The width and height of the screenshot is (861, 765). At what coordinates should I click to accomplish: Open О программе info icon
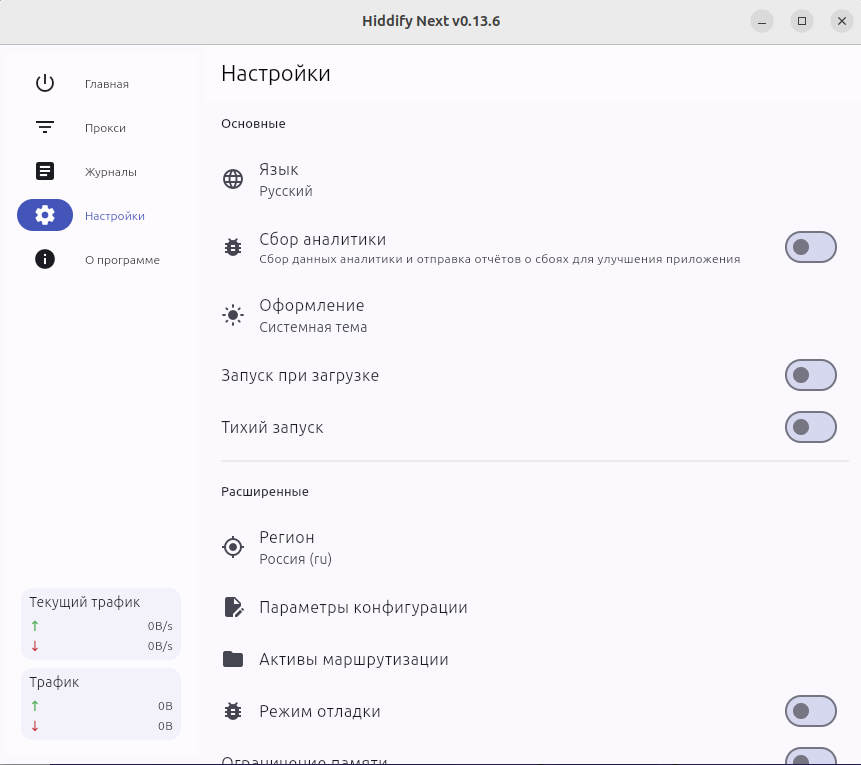[45, 259]
